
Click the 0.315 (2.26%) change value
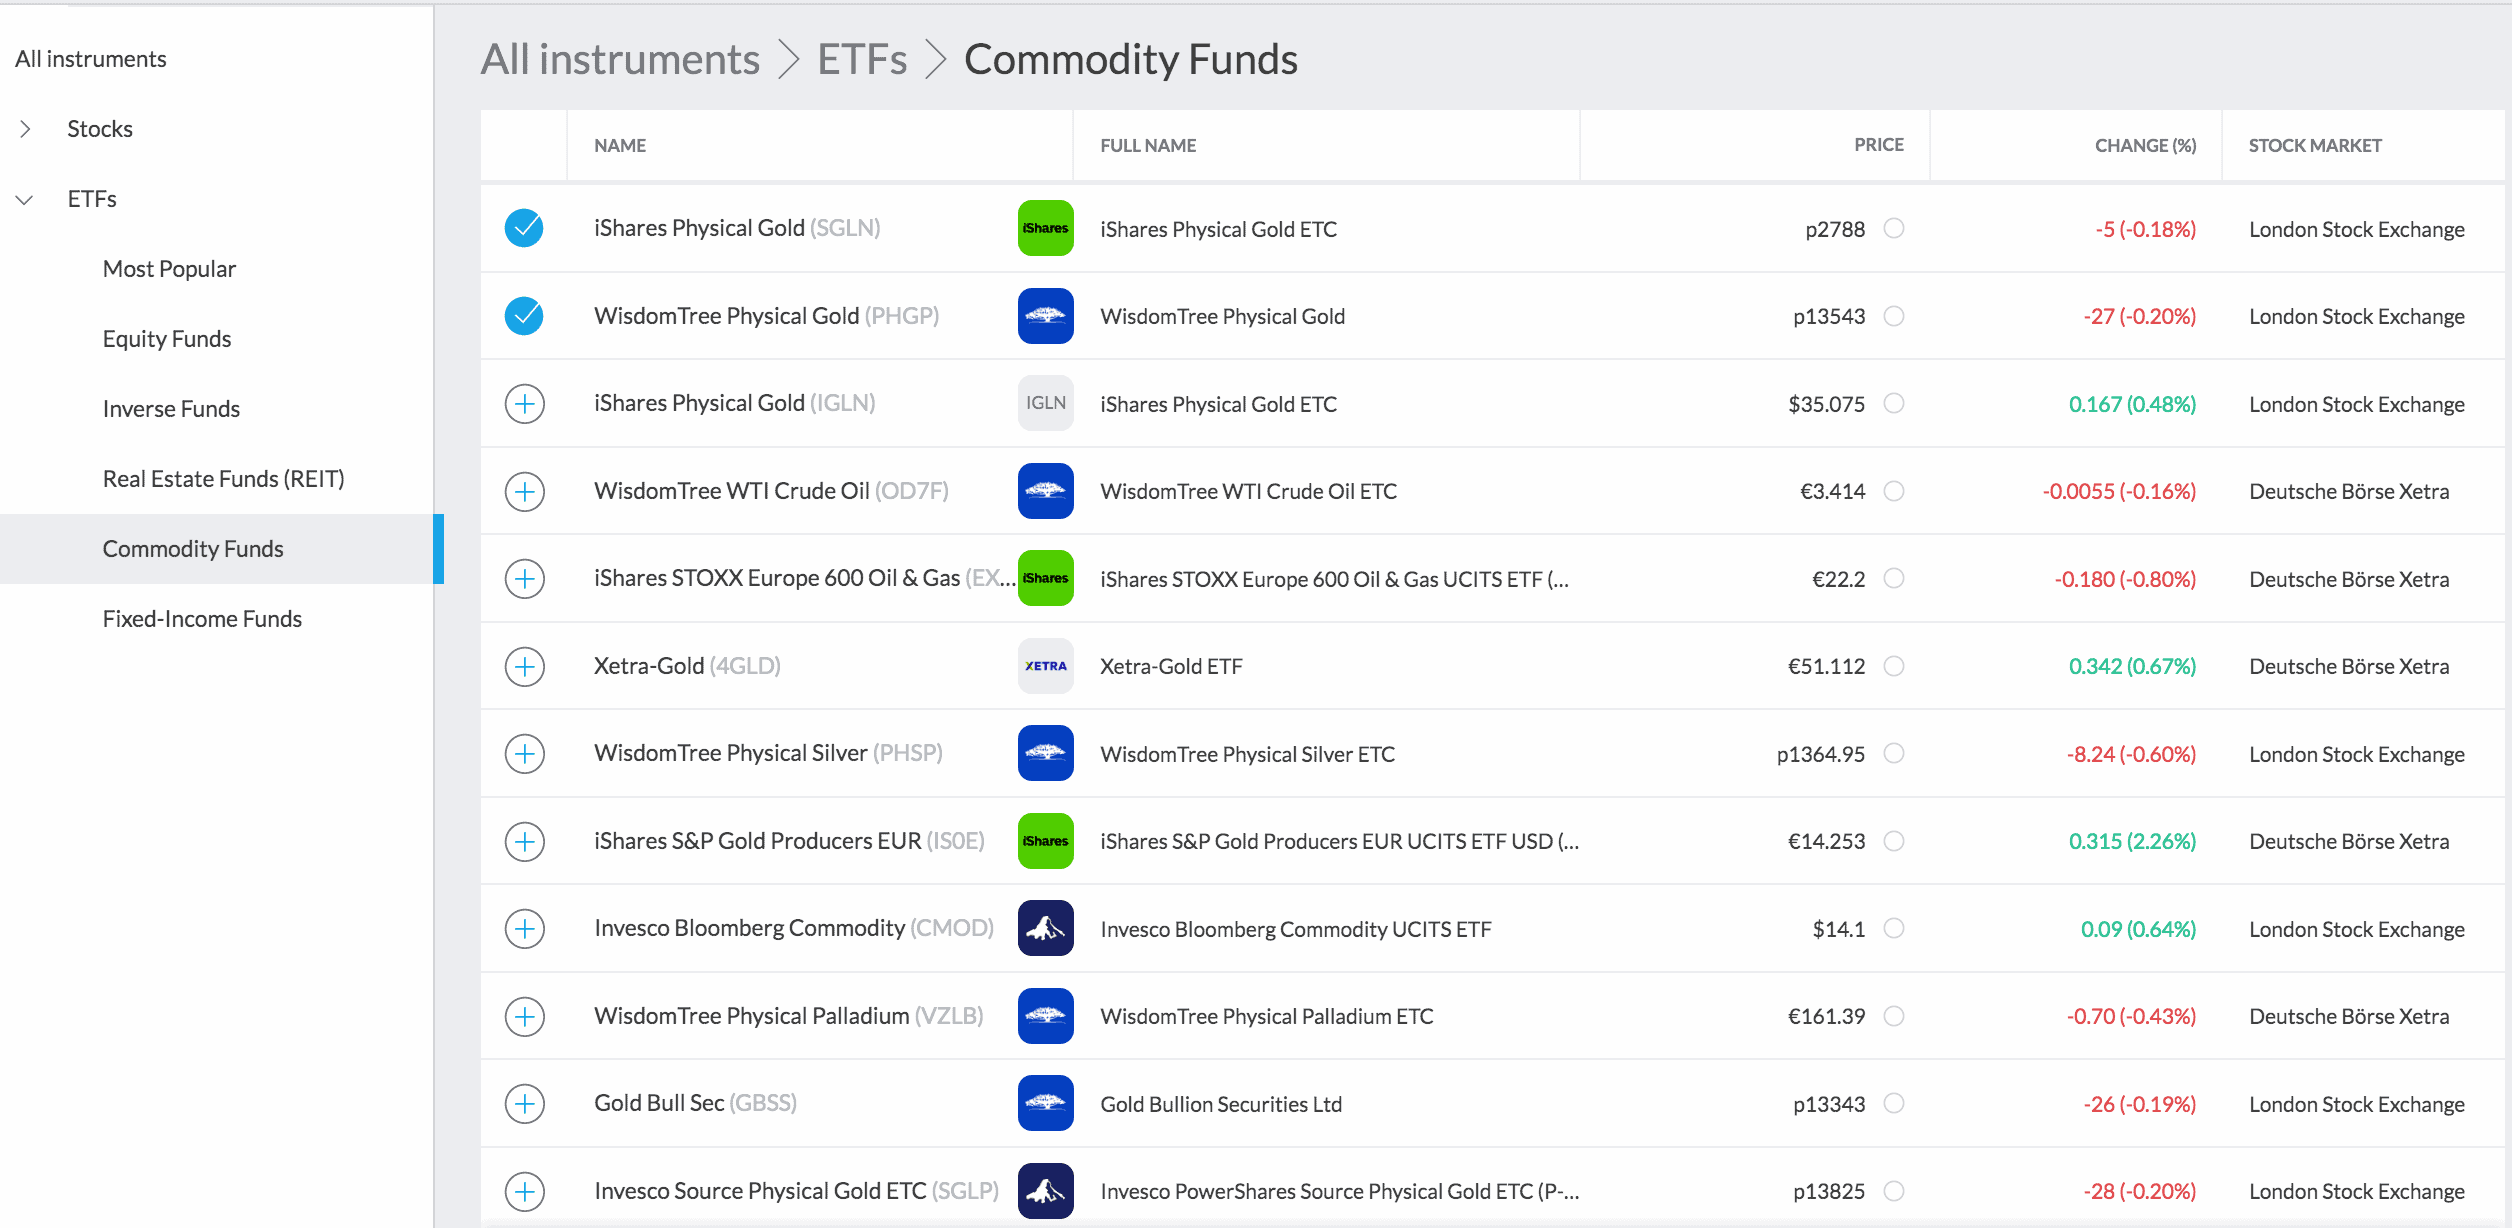click(x=2132, y=841)
